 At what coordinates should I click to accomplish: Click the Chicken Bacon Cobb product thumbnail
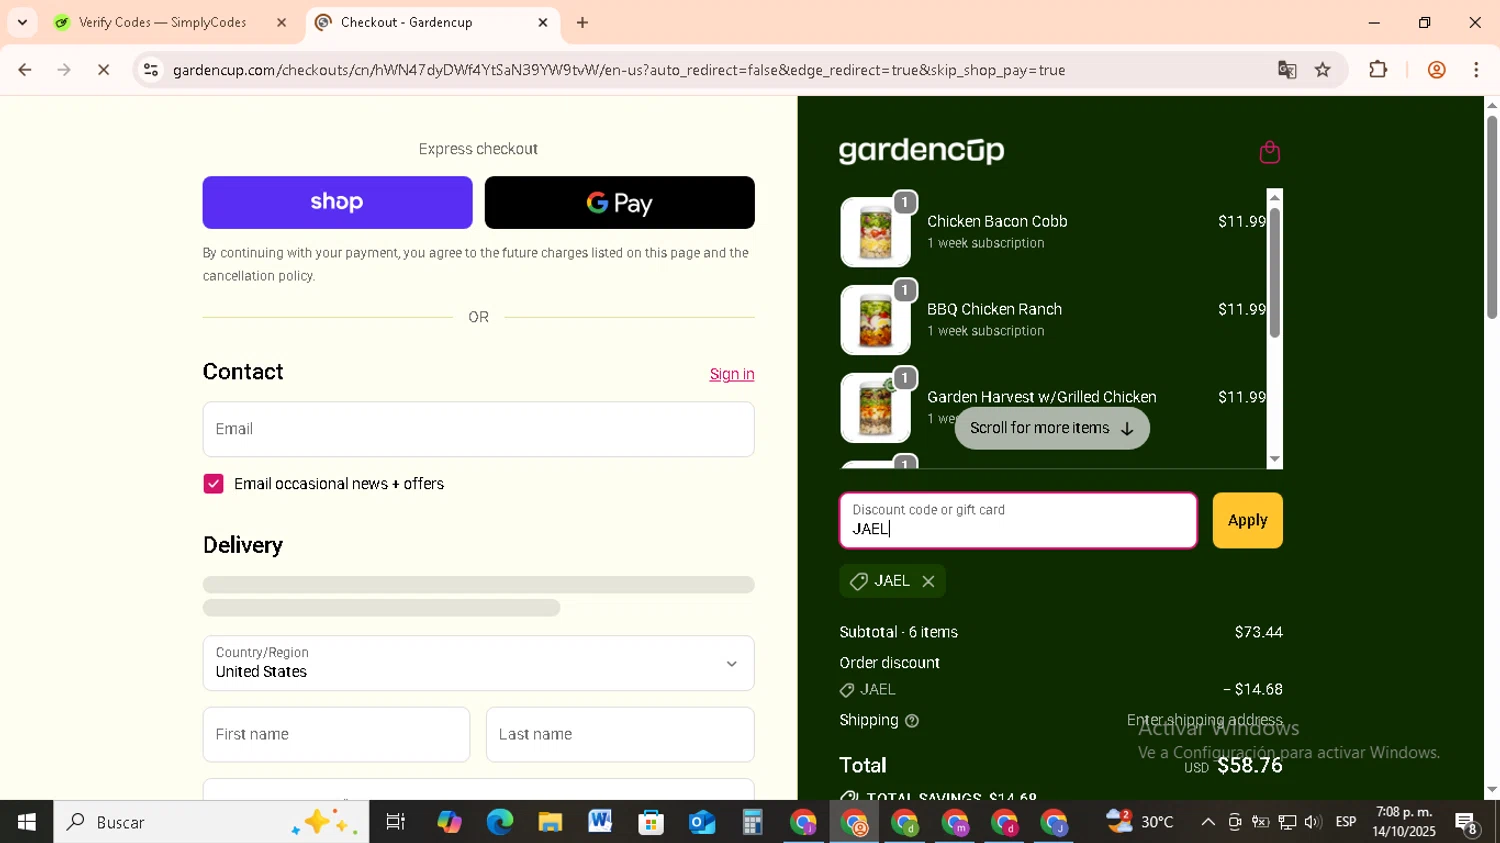pyautogui.click(x=875, y=232)
